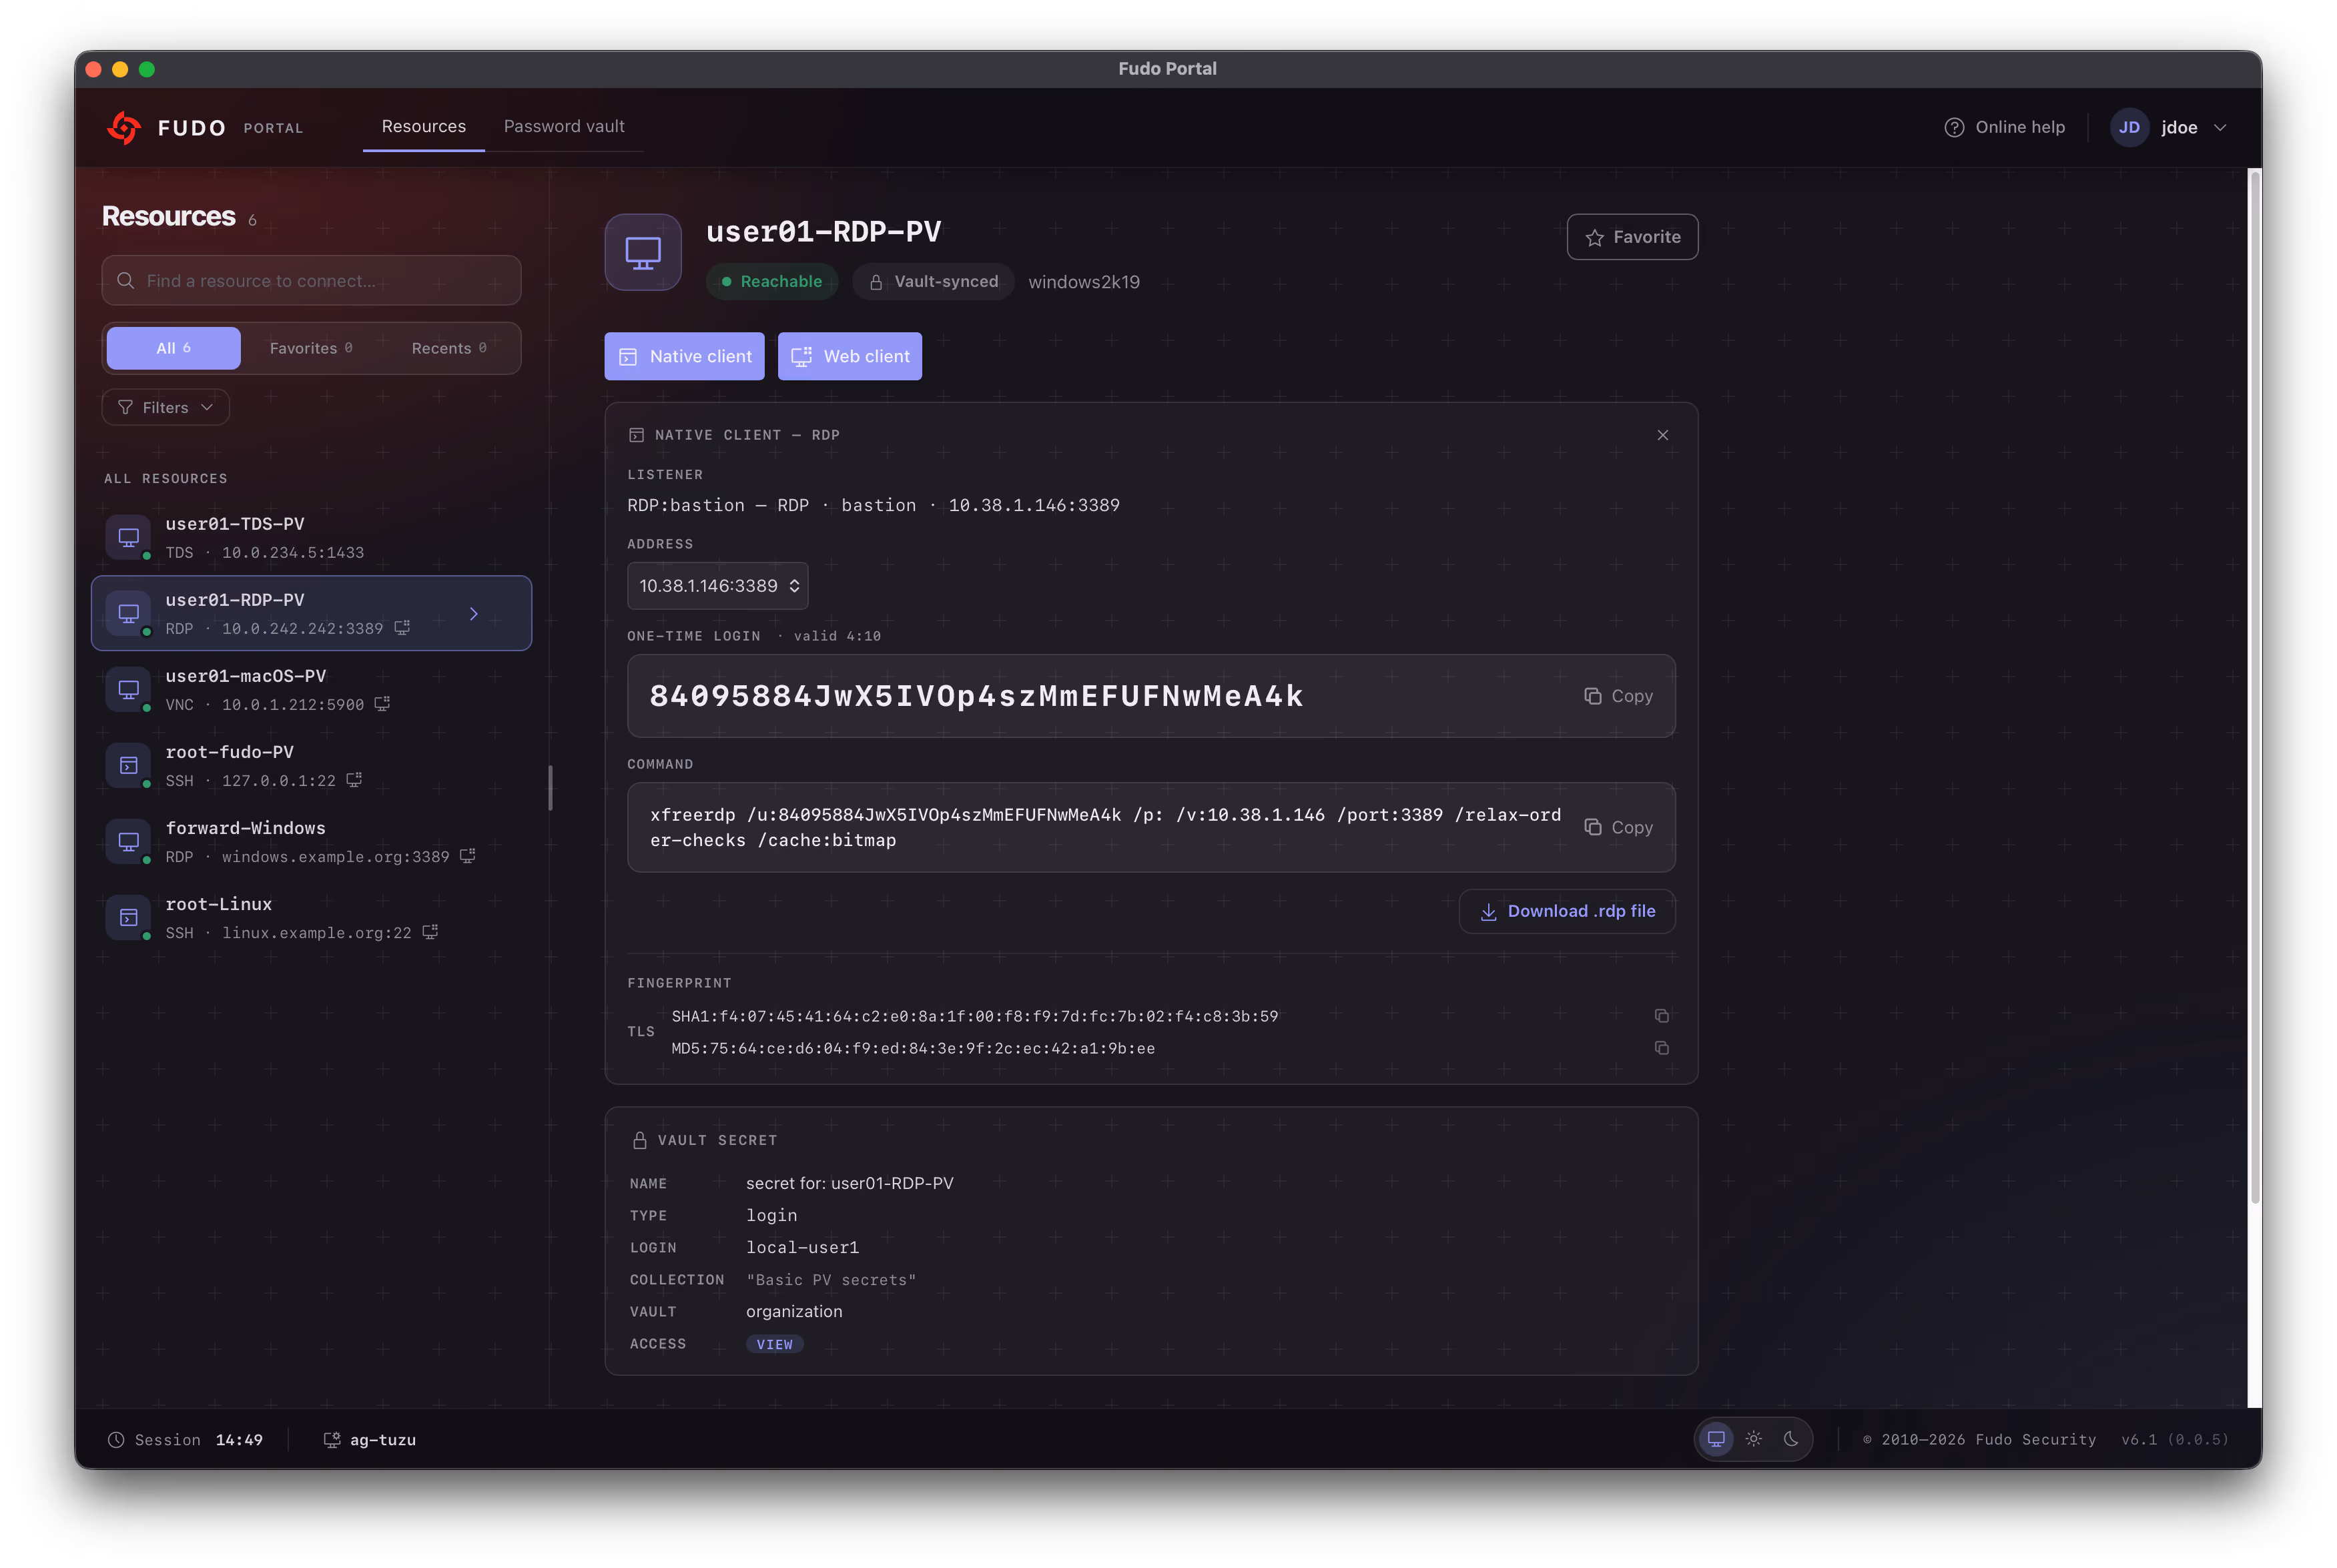Image resolution: width=2337 pixels, height=1568 pixels.
Task: Select root-fudo-PV resource
Action: [311, 765]
